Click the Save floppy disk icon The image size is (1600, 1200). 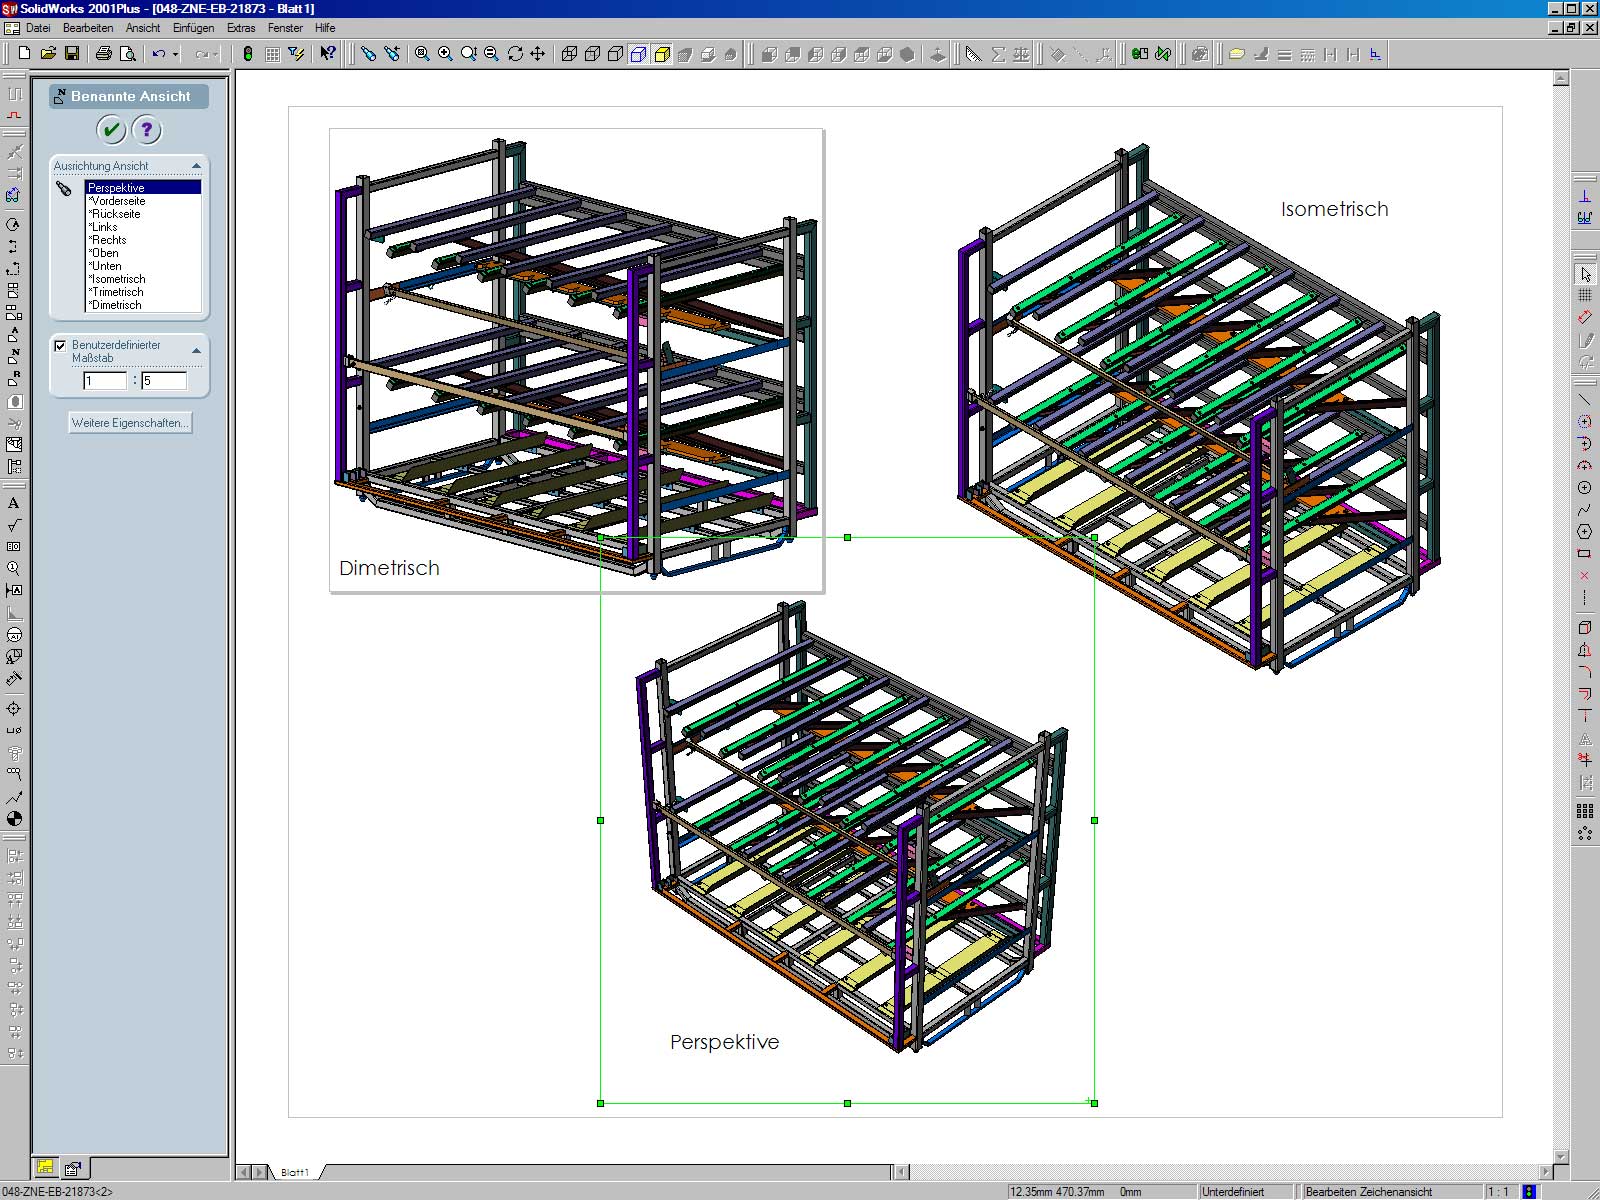coord(72,54)
